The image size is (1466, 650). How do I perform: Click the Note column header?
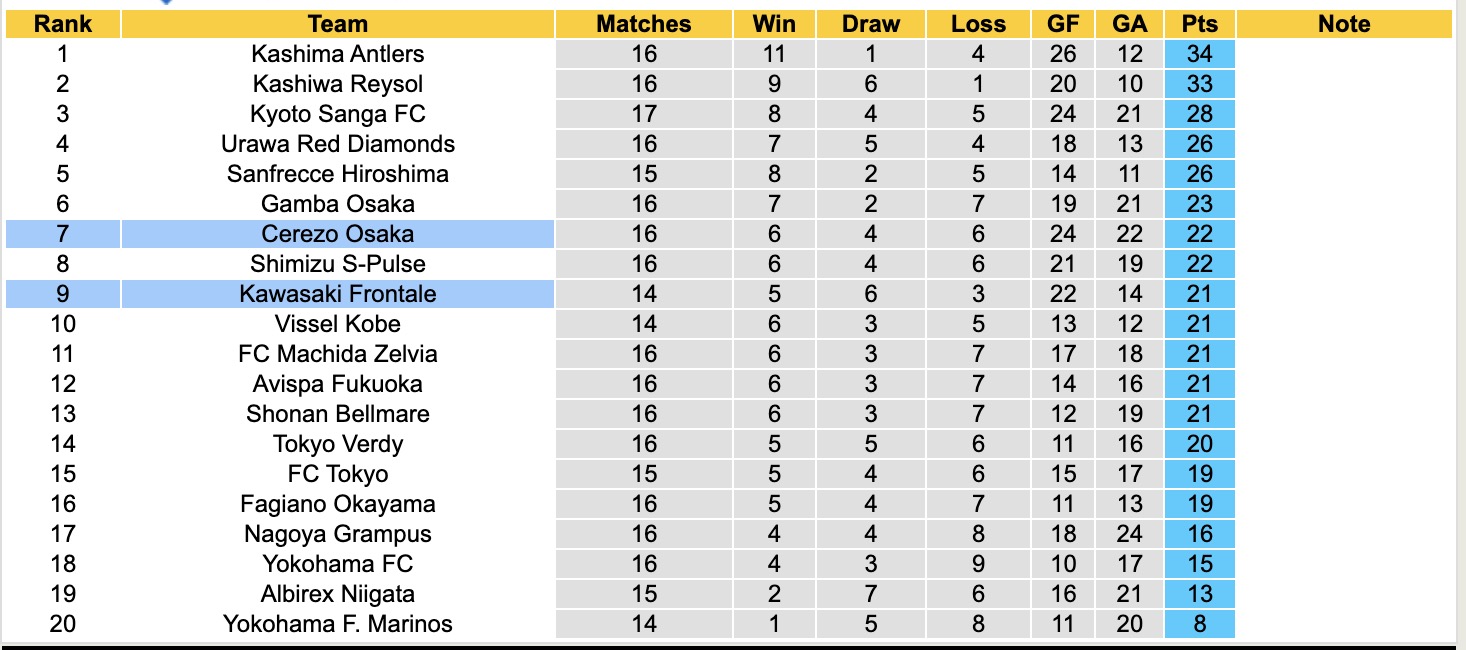point(1344,24)
